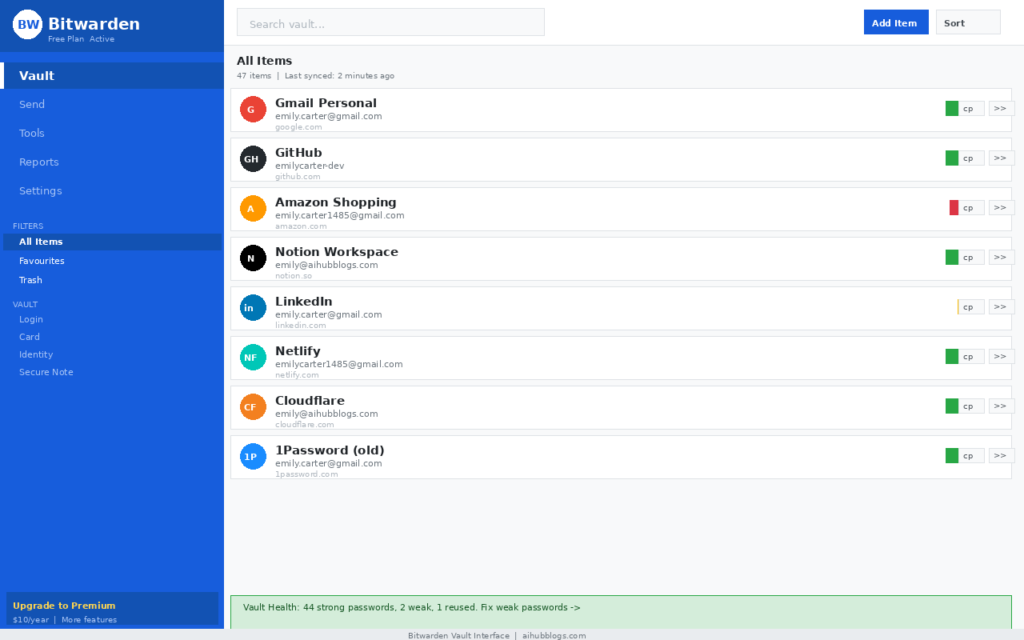This screenshot has height=640, width=1024.
Task: Click the Notion Workspace N avatar icon
Action: point(253,258)
